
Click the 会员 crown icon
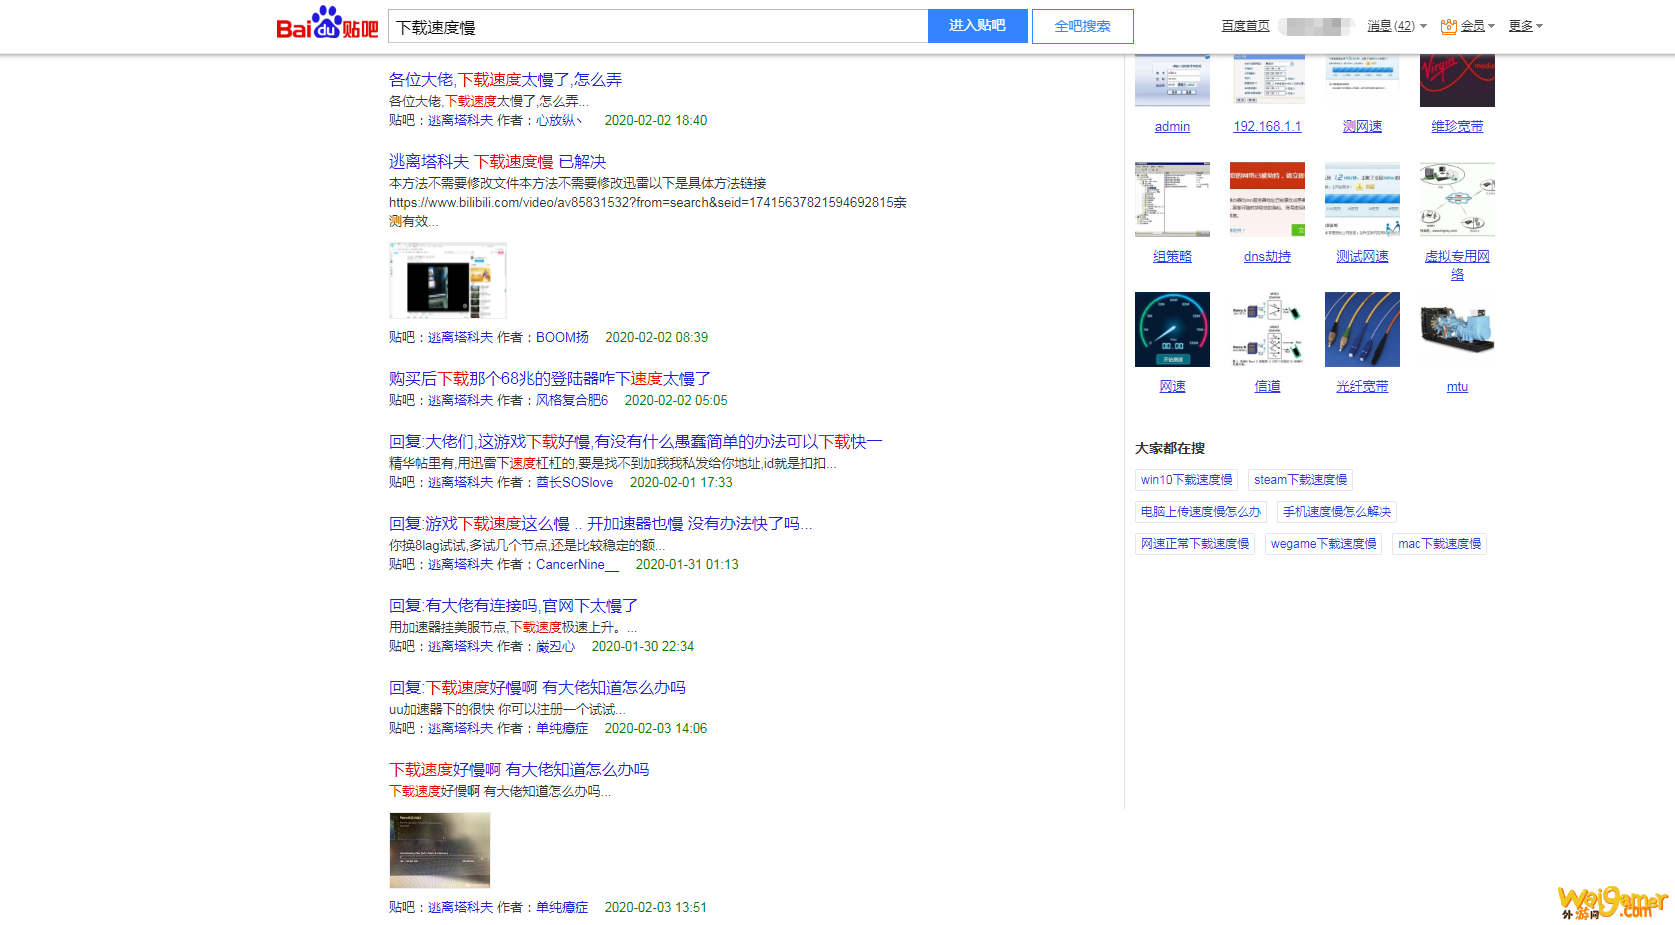[x=1448, y=26]
